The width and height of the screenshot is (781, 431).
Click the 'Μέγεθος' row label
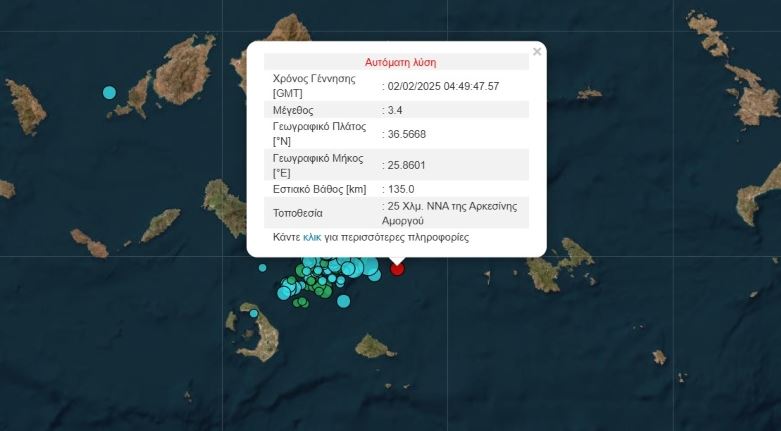click(294, 110)
